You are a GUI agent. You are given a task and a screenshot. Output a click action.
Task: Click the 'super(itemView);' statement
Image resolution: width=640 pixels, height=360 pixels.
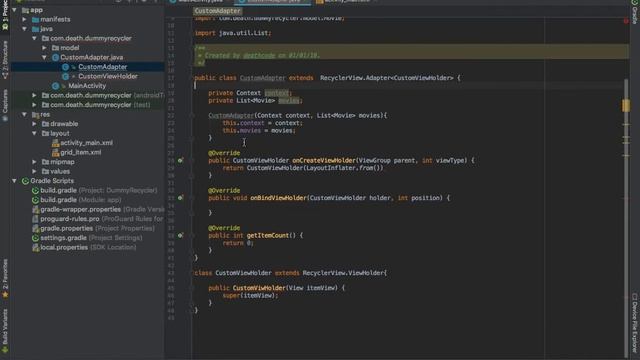coord(250,296)
